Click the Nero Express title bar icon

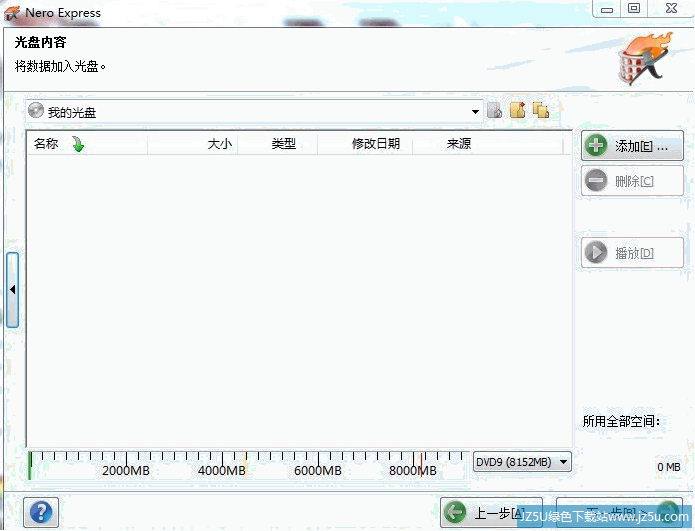pos(12,13)
